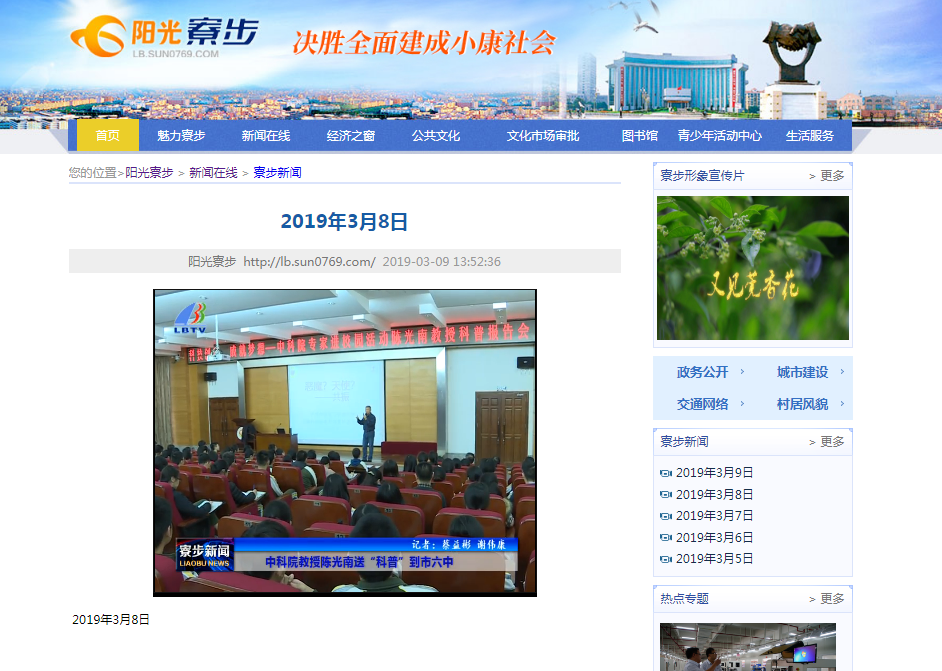
Task: Open the 城市建设 link
Action: tap(802, 372)
